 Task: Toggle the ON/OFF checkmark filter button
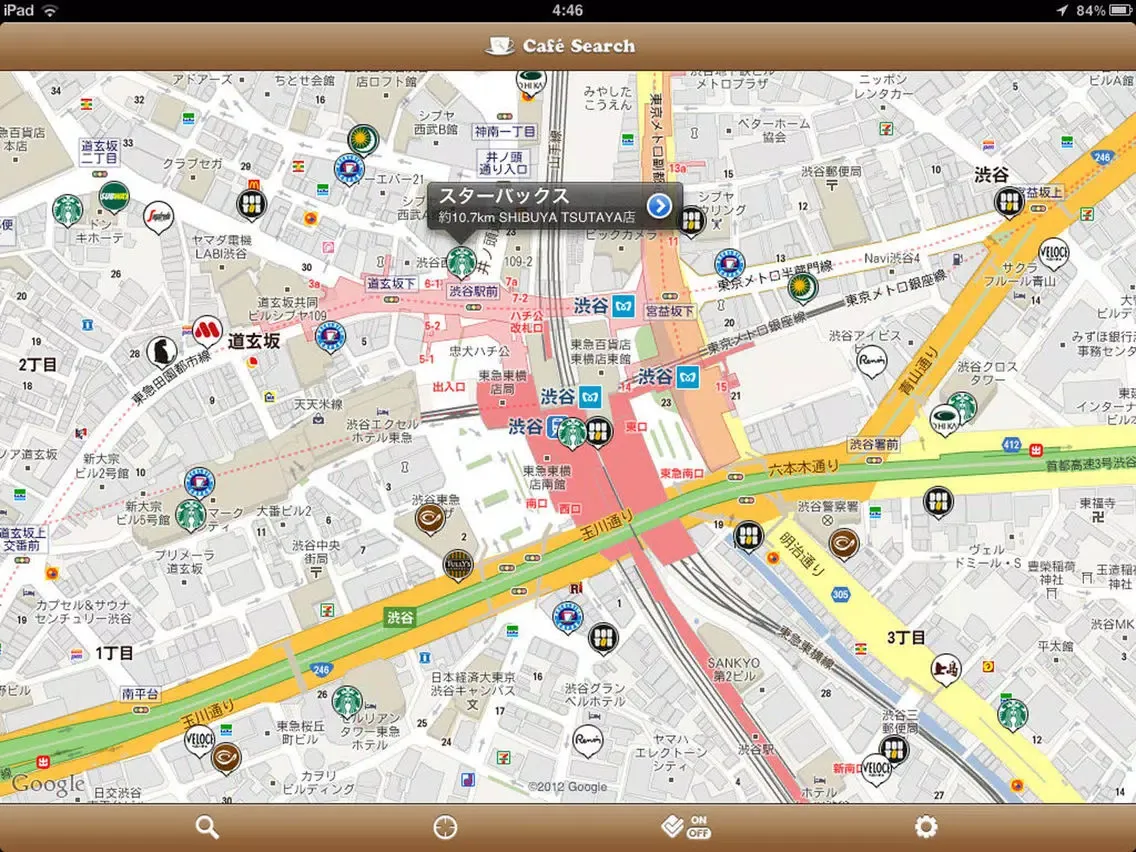click(x=686, y=827)
